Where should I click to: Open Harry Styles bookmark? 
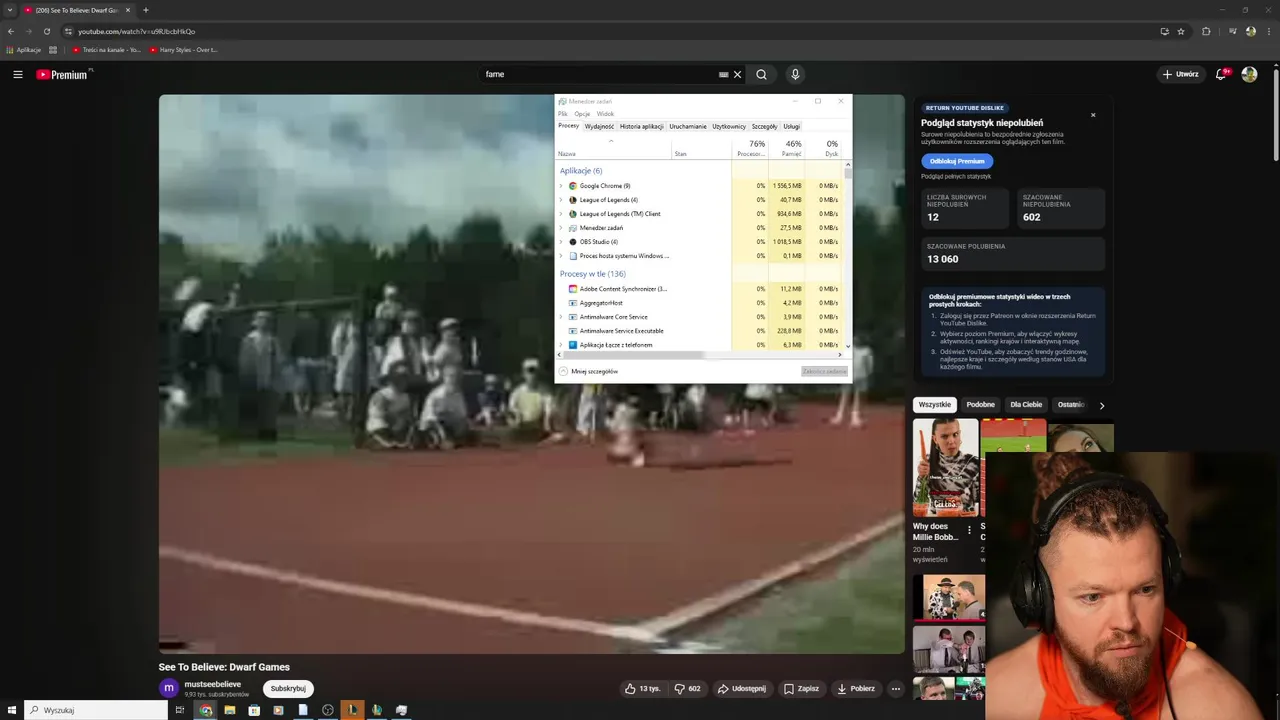pyautogui.click(x=184, y=49)
